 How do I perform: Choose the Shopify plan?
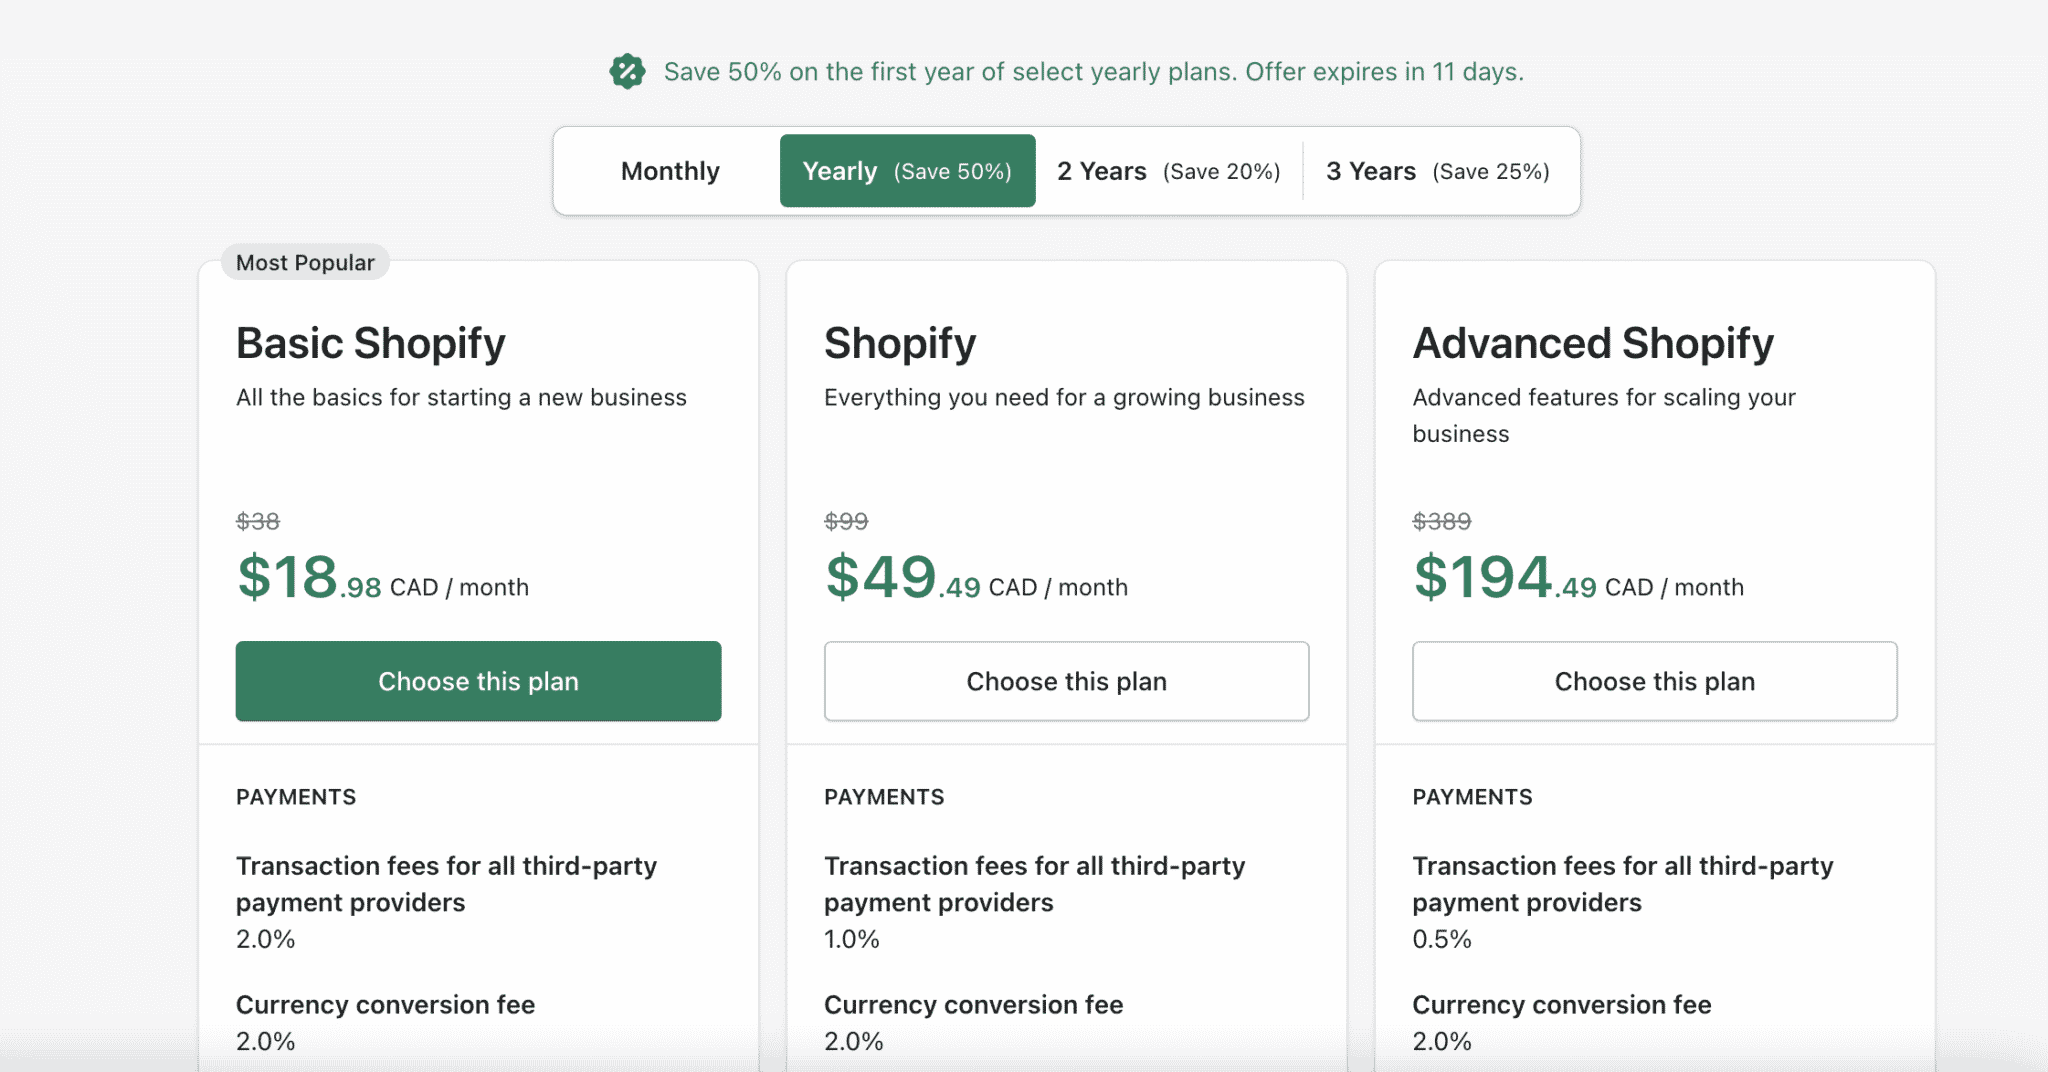point(1066,681)
